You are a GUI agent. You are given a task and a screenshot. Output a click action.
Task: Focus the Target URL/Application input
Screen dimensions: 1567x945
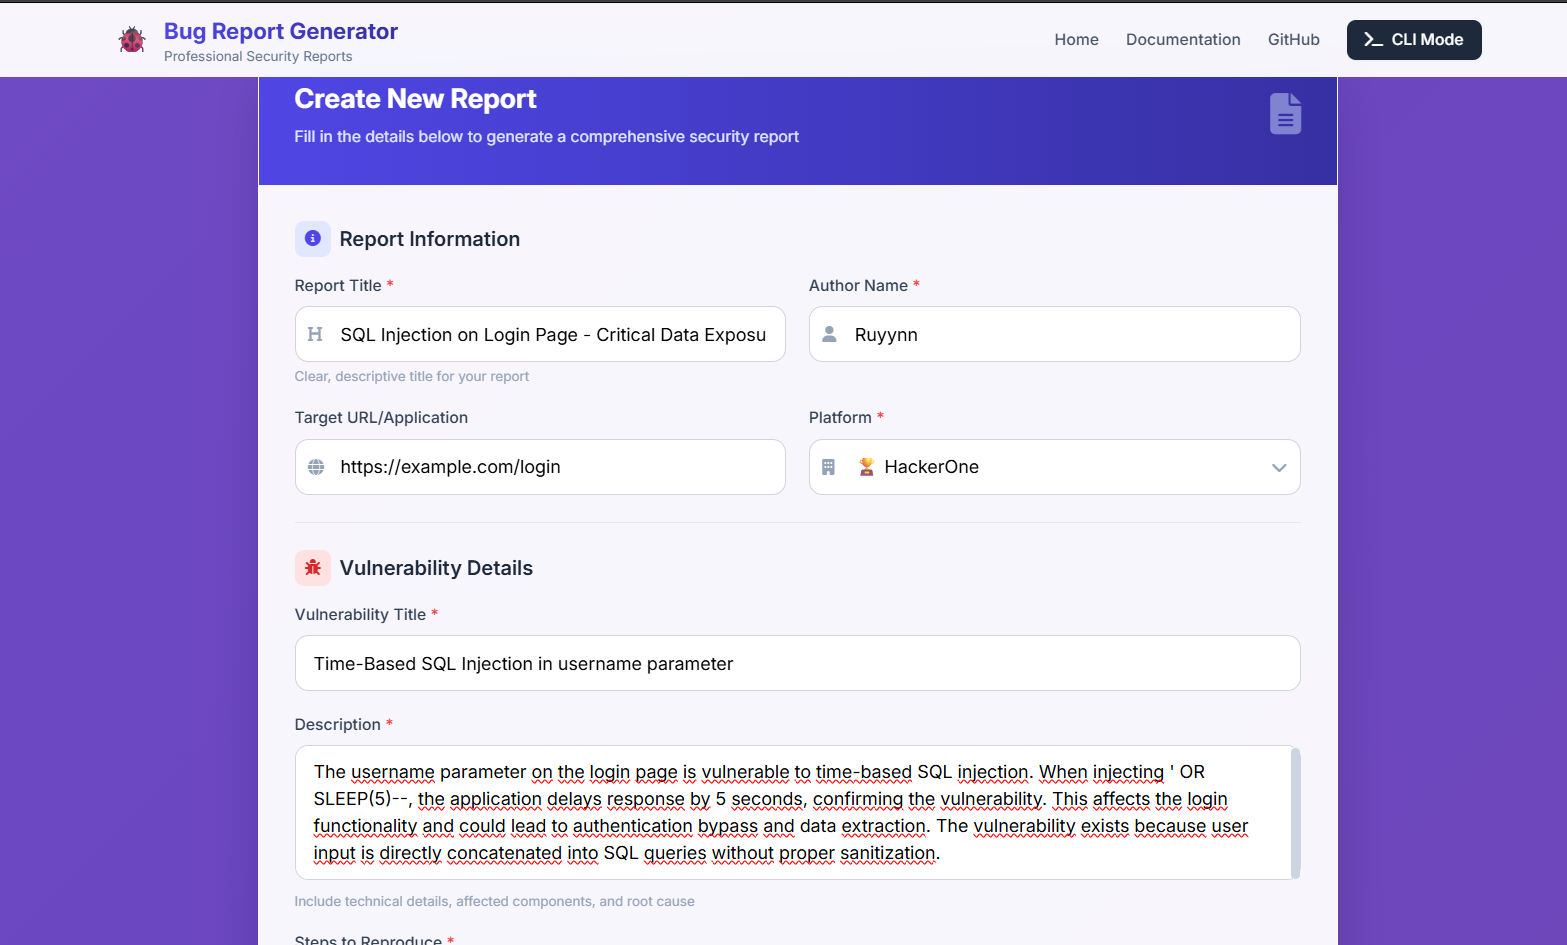point(540,467)
